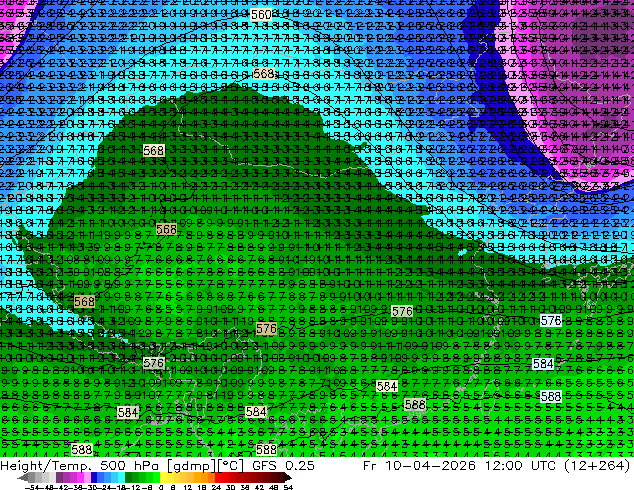Click the white-boxed 576 contour label
The width and height of the screenshot is (634, 490).
click(551, 321)
